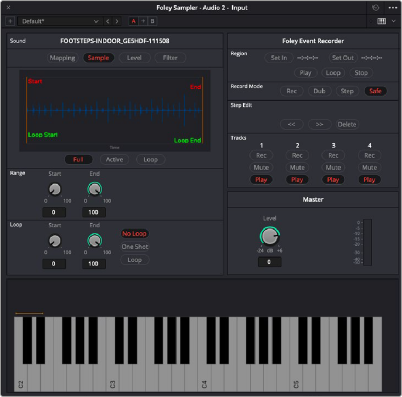
Task: Go to previous preset arrow
Action: pyautogui.click(x=107, y=21)
